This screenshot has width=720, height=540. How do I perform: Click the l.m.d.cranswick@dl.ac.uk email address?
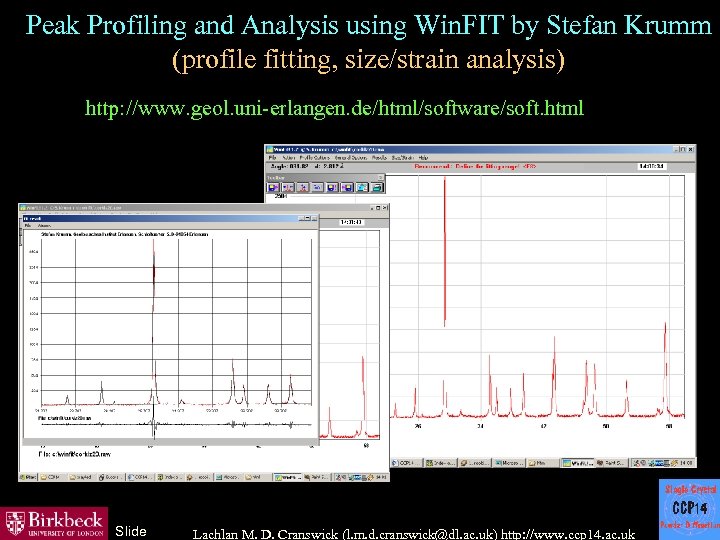click(420, 534)
